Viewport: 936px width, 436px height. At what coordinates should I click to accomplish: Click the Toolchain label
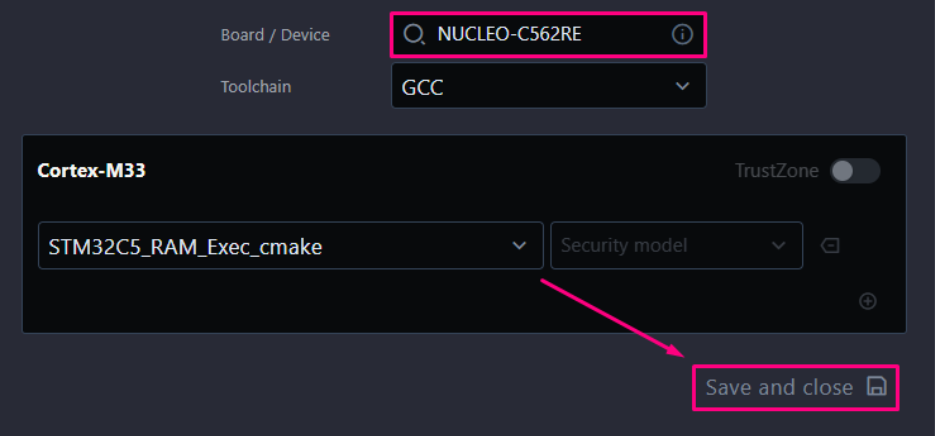256,87
